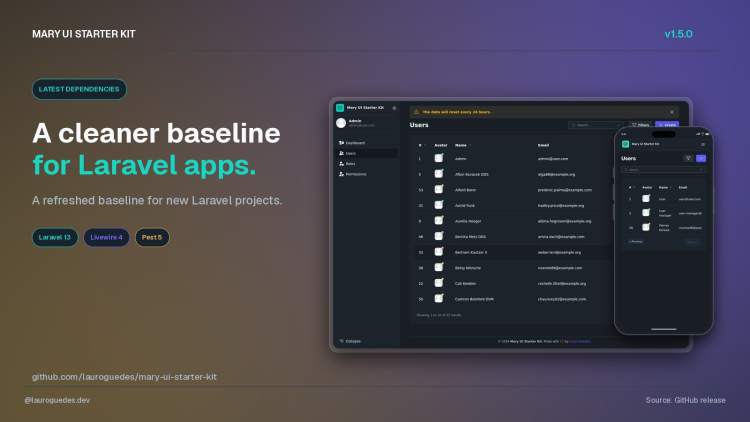
Task: Click the Previous pagination button on phone
Action: pos(635,242)
